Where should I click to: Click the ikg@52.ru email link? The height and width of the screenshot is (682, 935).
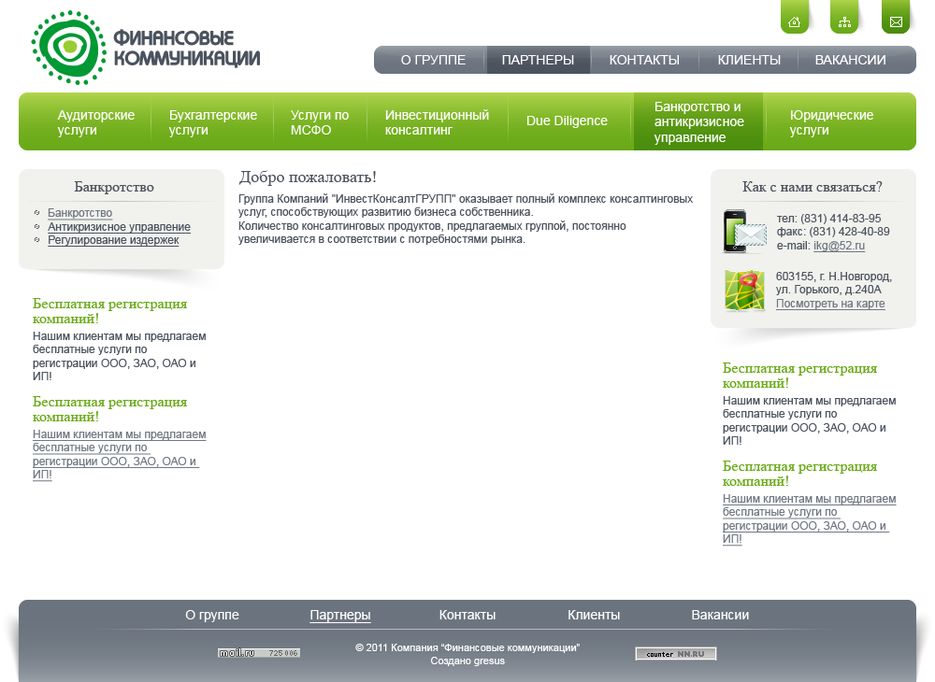(839, 246)
